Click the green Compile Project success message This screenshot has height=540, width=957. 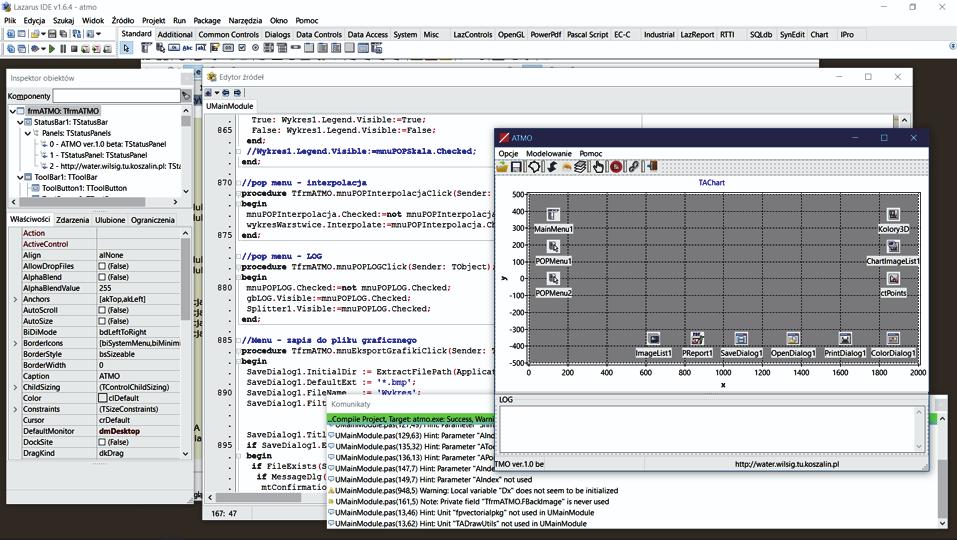(413, 419)
